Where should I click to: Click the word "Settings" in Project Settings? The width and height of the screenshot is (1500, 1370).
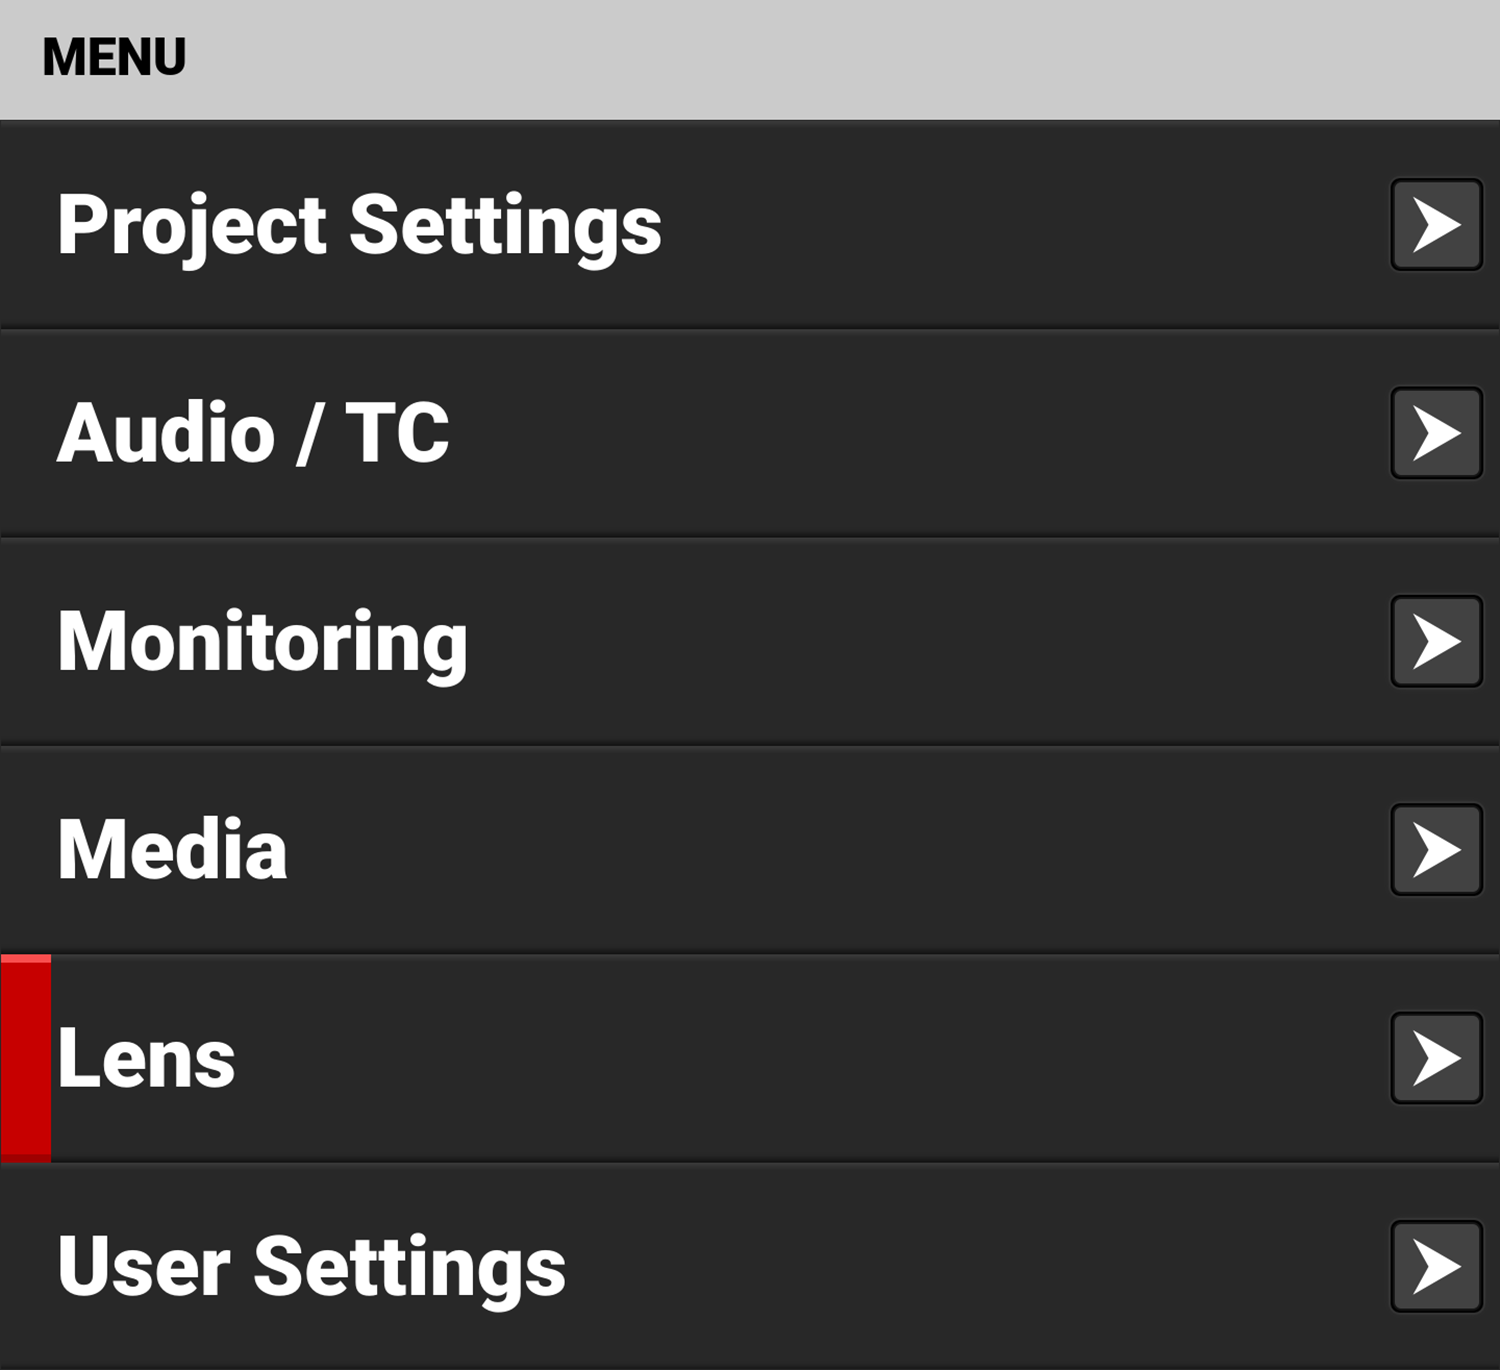pos(505,226)
